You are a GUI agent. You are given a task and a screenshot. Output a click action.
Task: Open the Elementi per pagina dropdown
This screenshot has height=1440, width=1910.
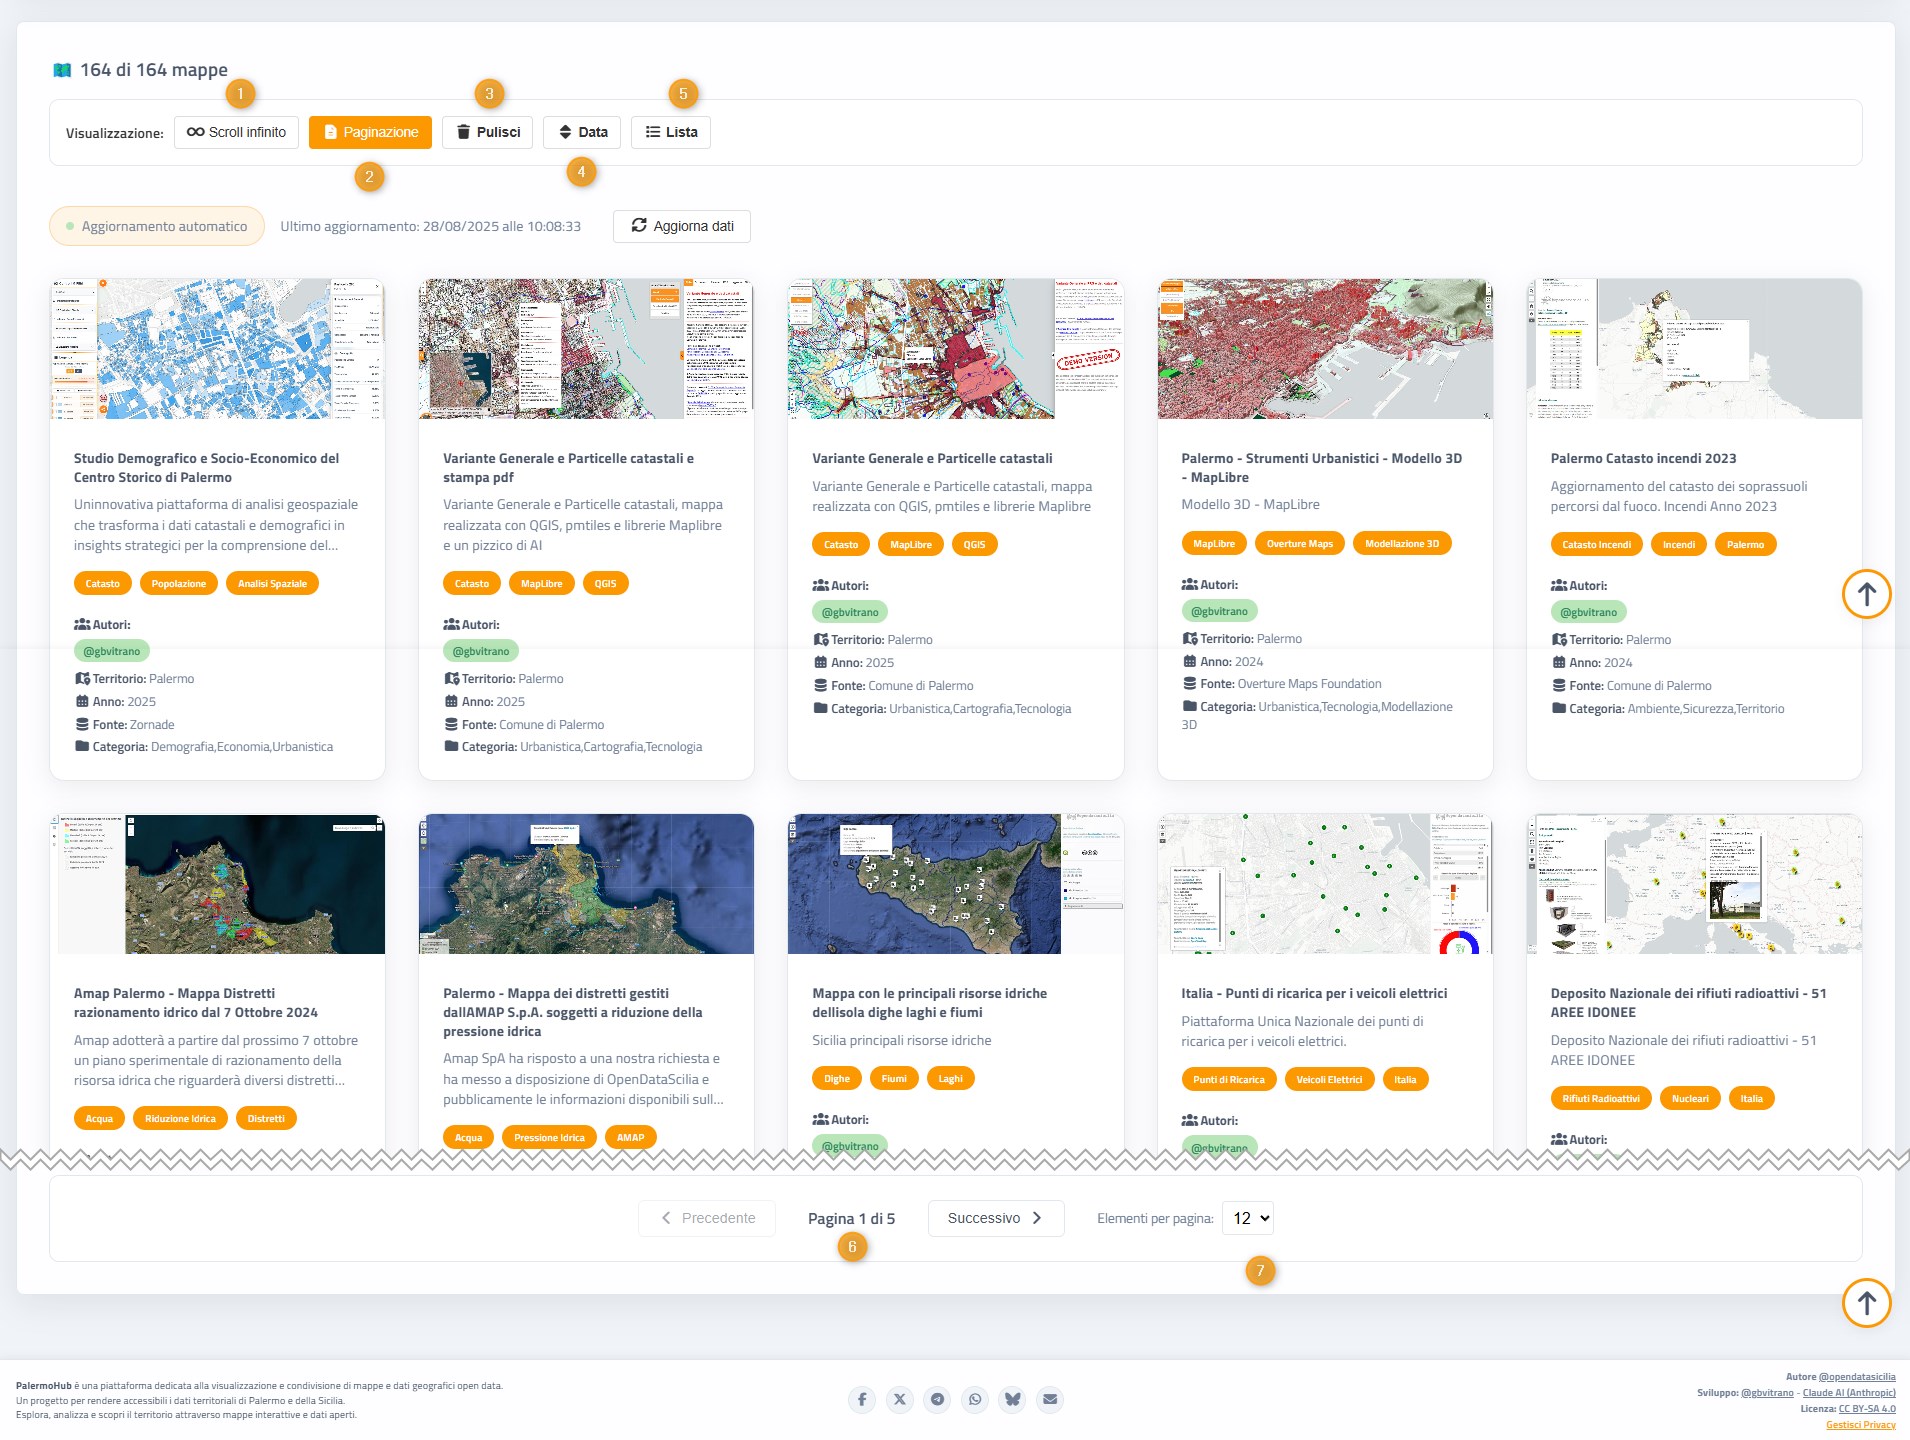click(1248, 1218)
